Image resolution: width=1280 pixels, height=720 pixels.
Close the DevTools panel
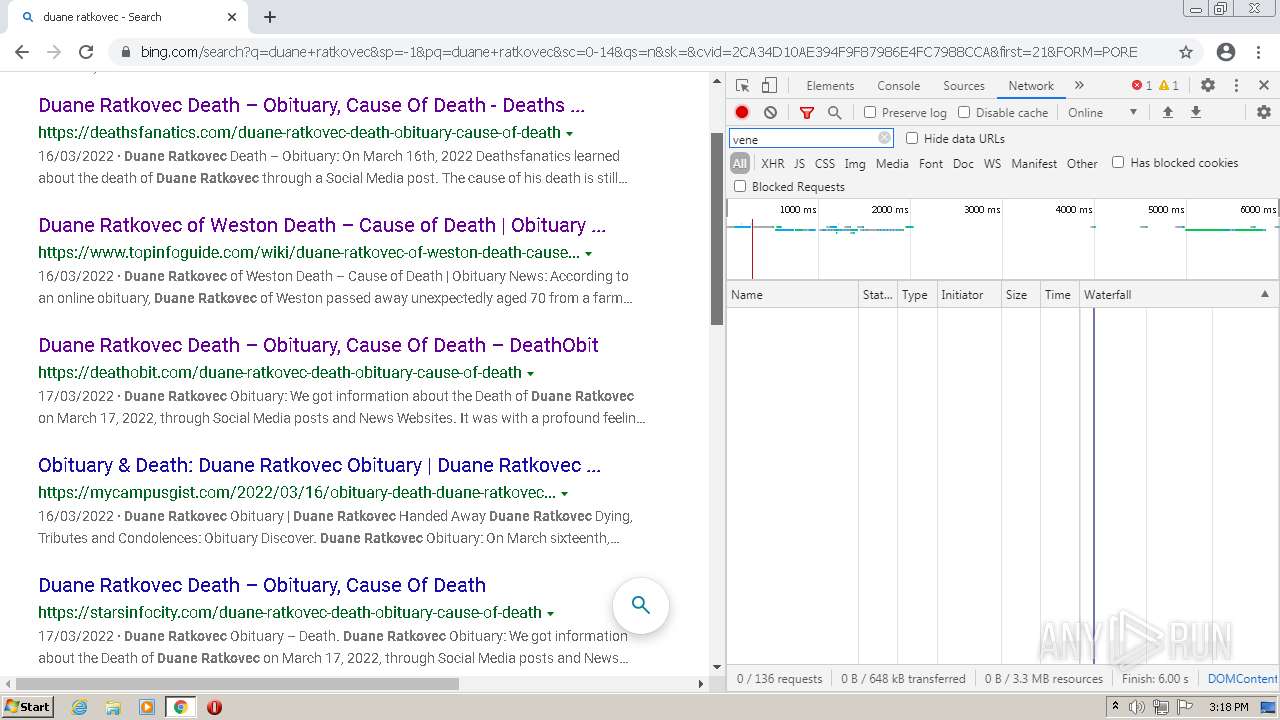(x=1264, y=86)
